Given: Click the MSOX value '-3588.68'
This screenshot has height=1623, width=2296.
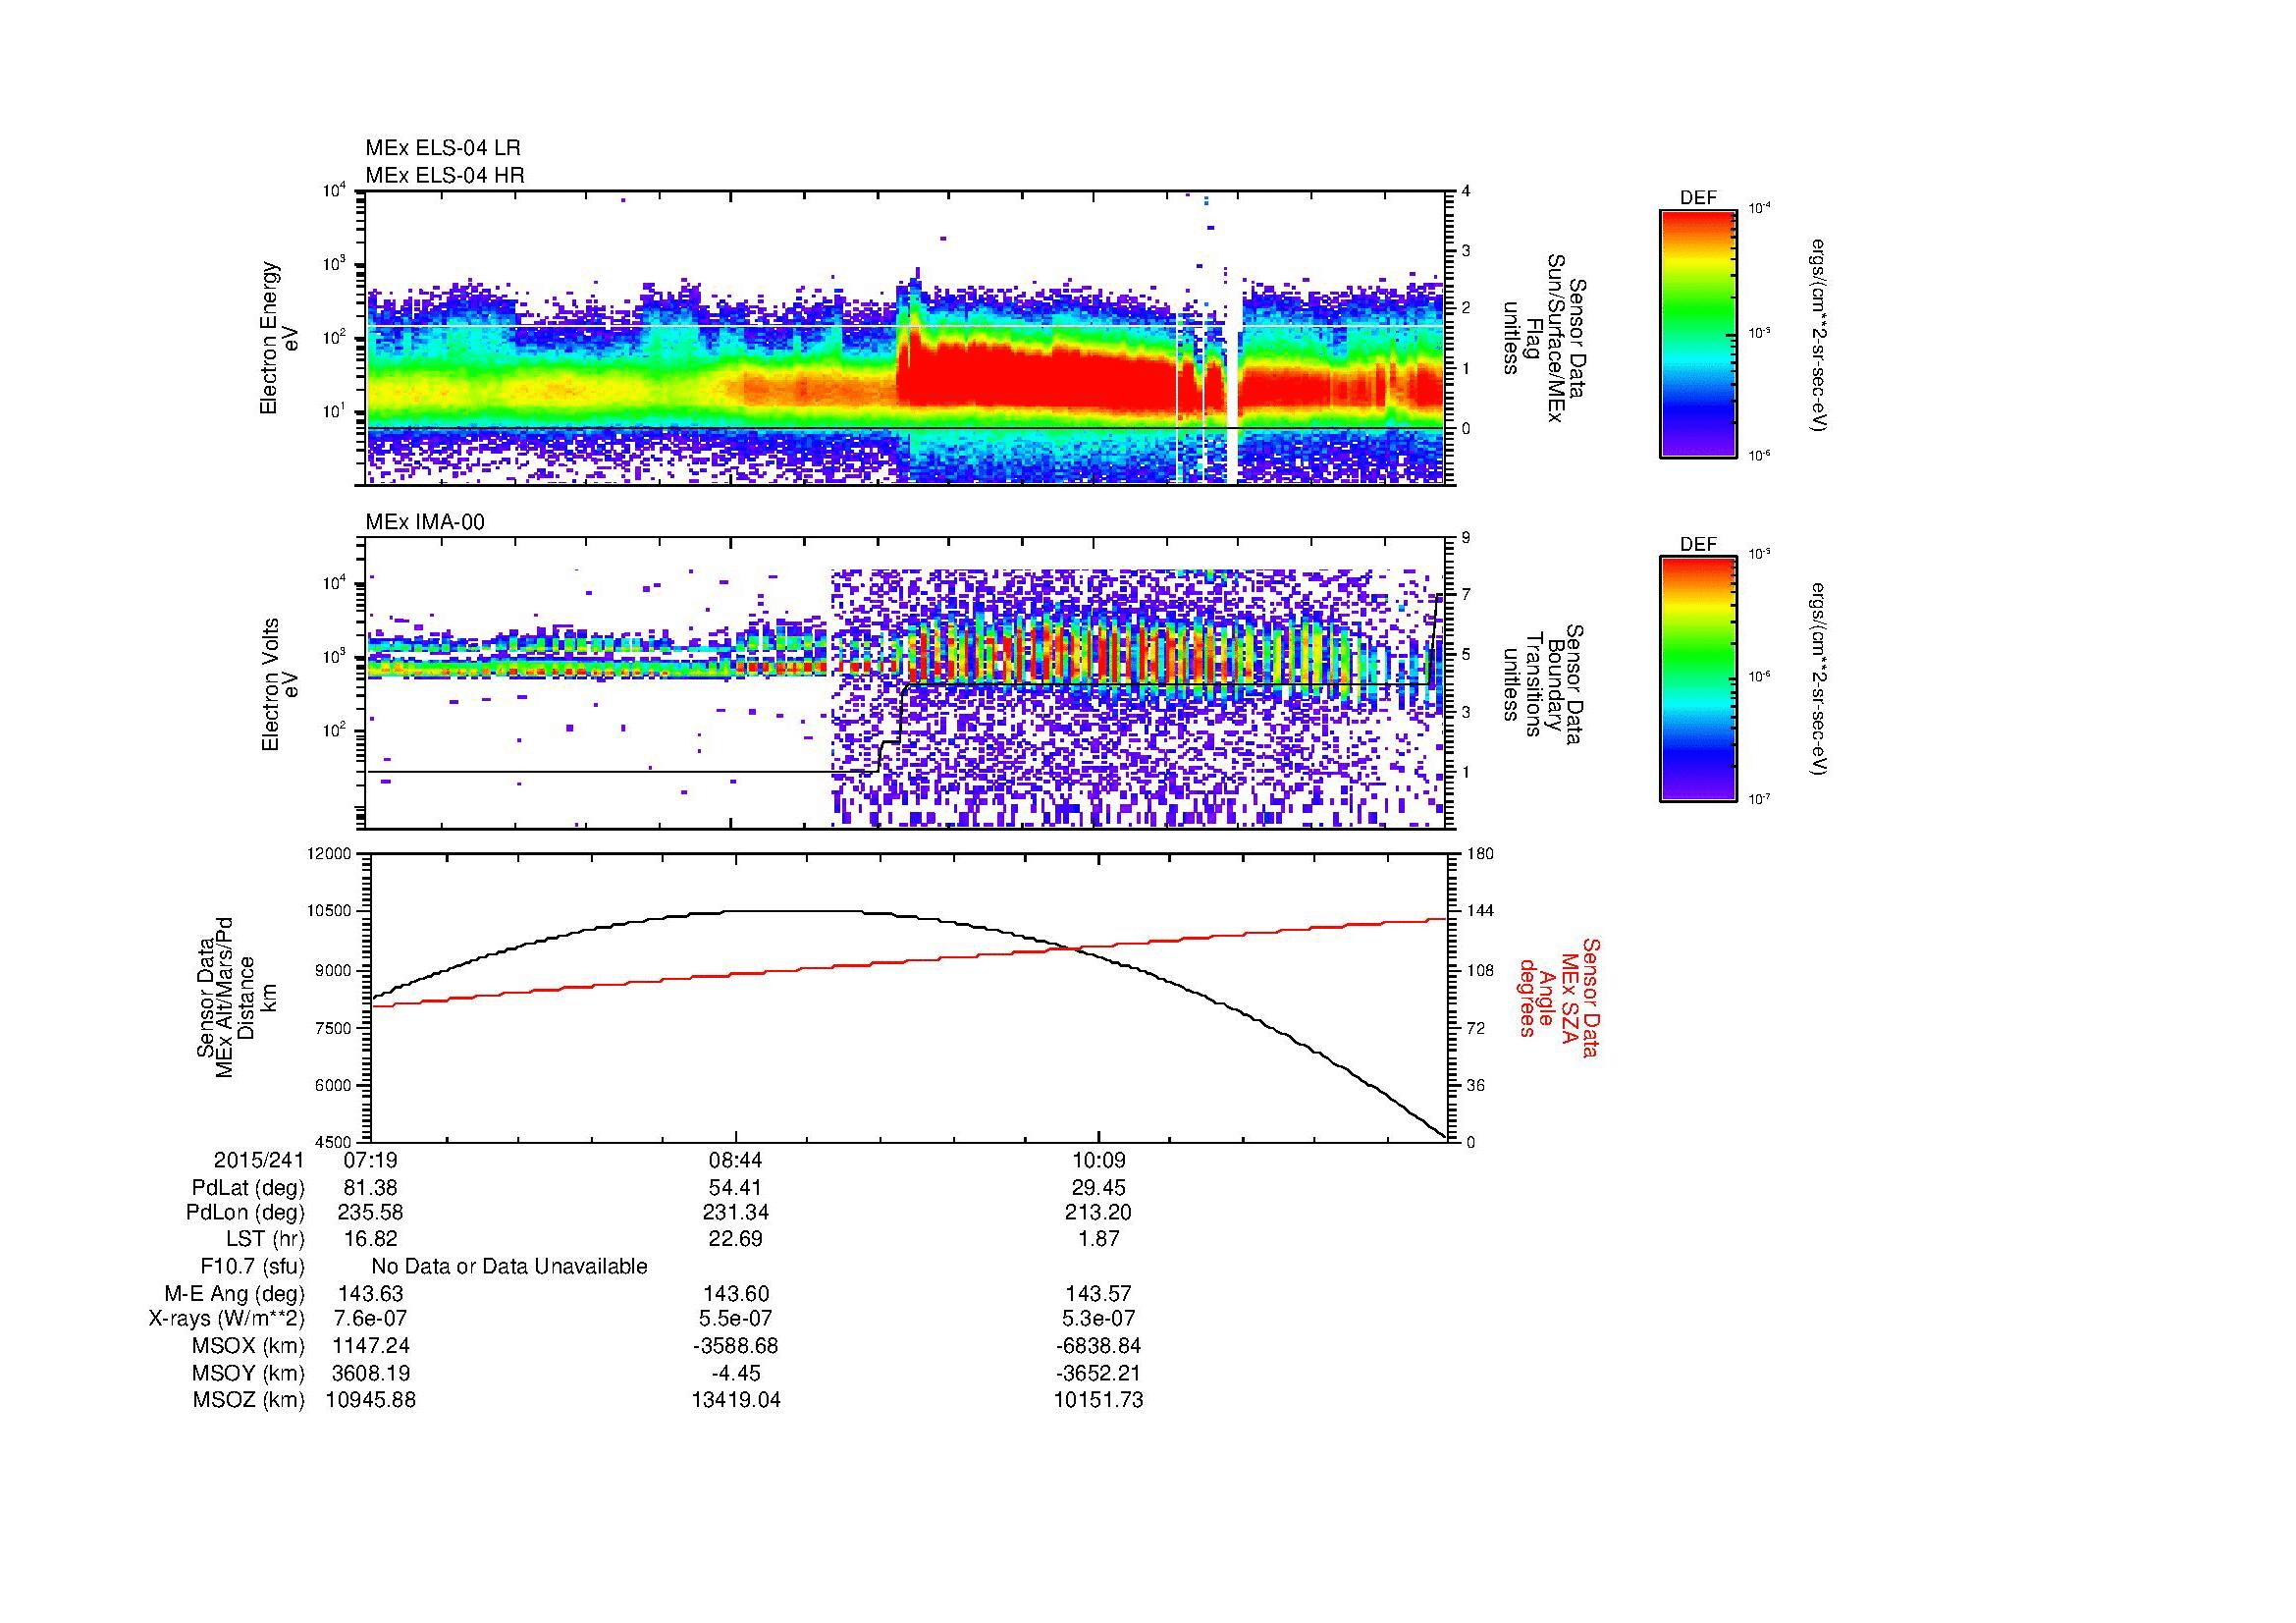Looking at the screenshot, I should 735,1346.
